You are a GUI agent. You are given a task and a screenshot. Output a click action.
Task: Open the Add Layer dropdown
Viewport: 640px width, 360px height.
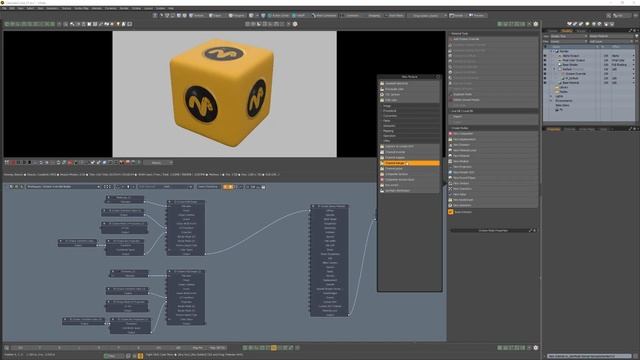point(611,41)
